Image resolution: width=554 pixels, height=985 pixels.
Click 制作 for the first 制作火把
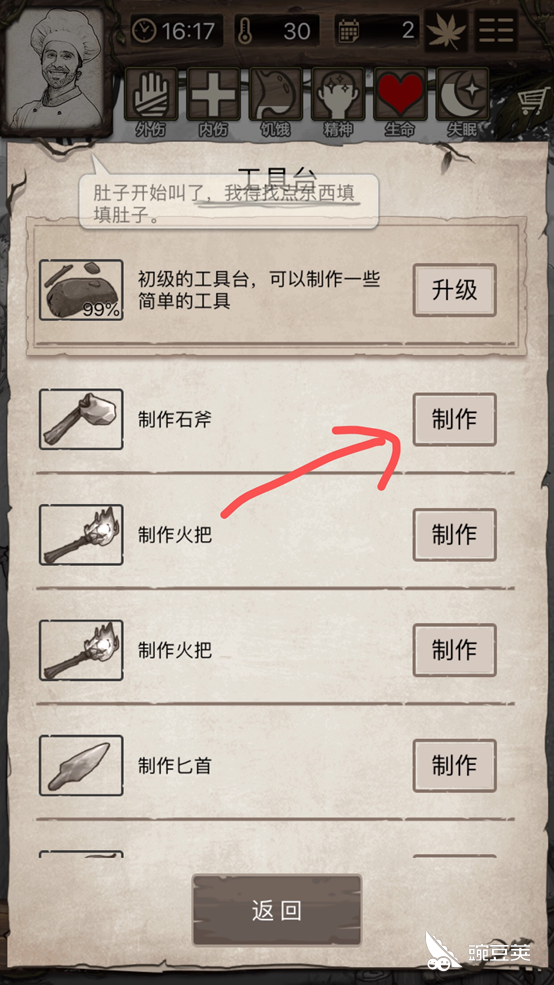[455, 535]
